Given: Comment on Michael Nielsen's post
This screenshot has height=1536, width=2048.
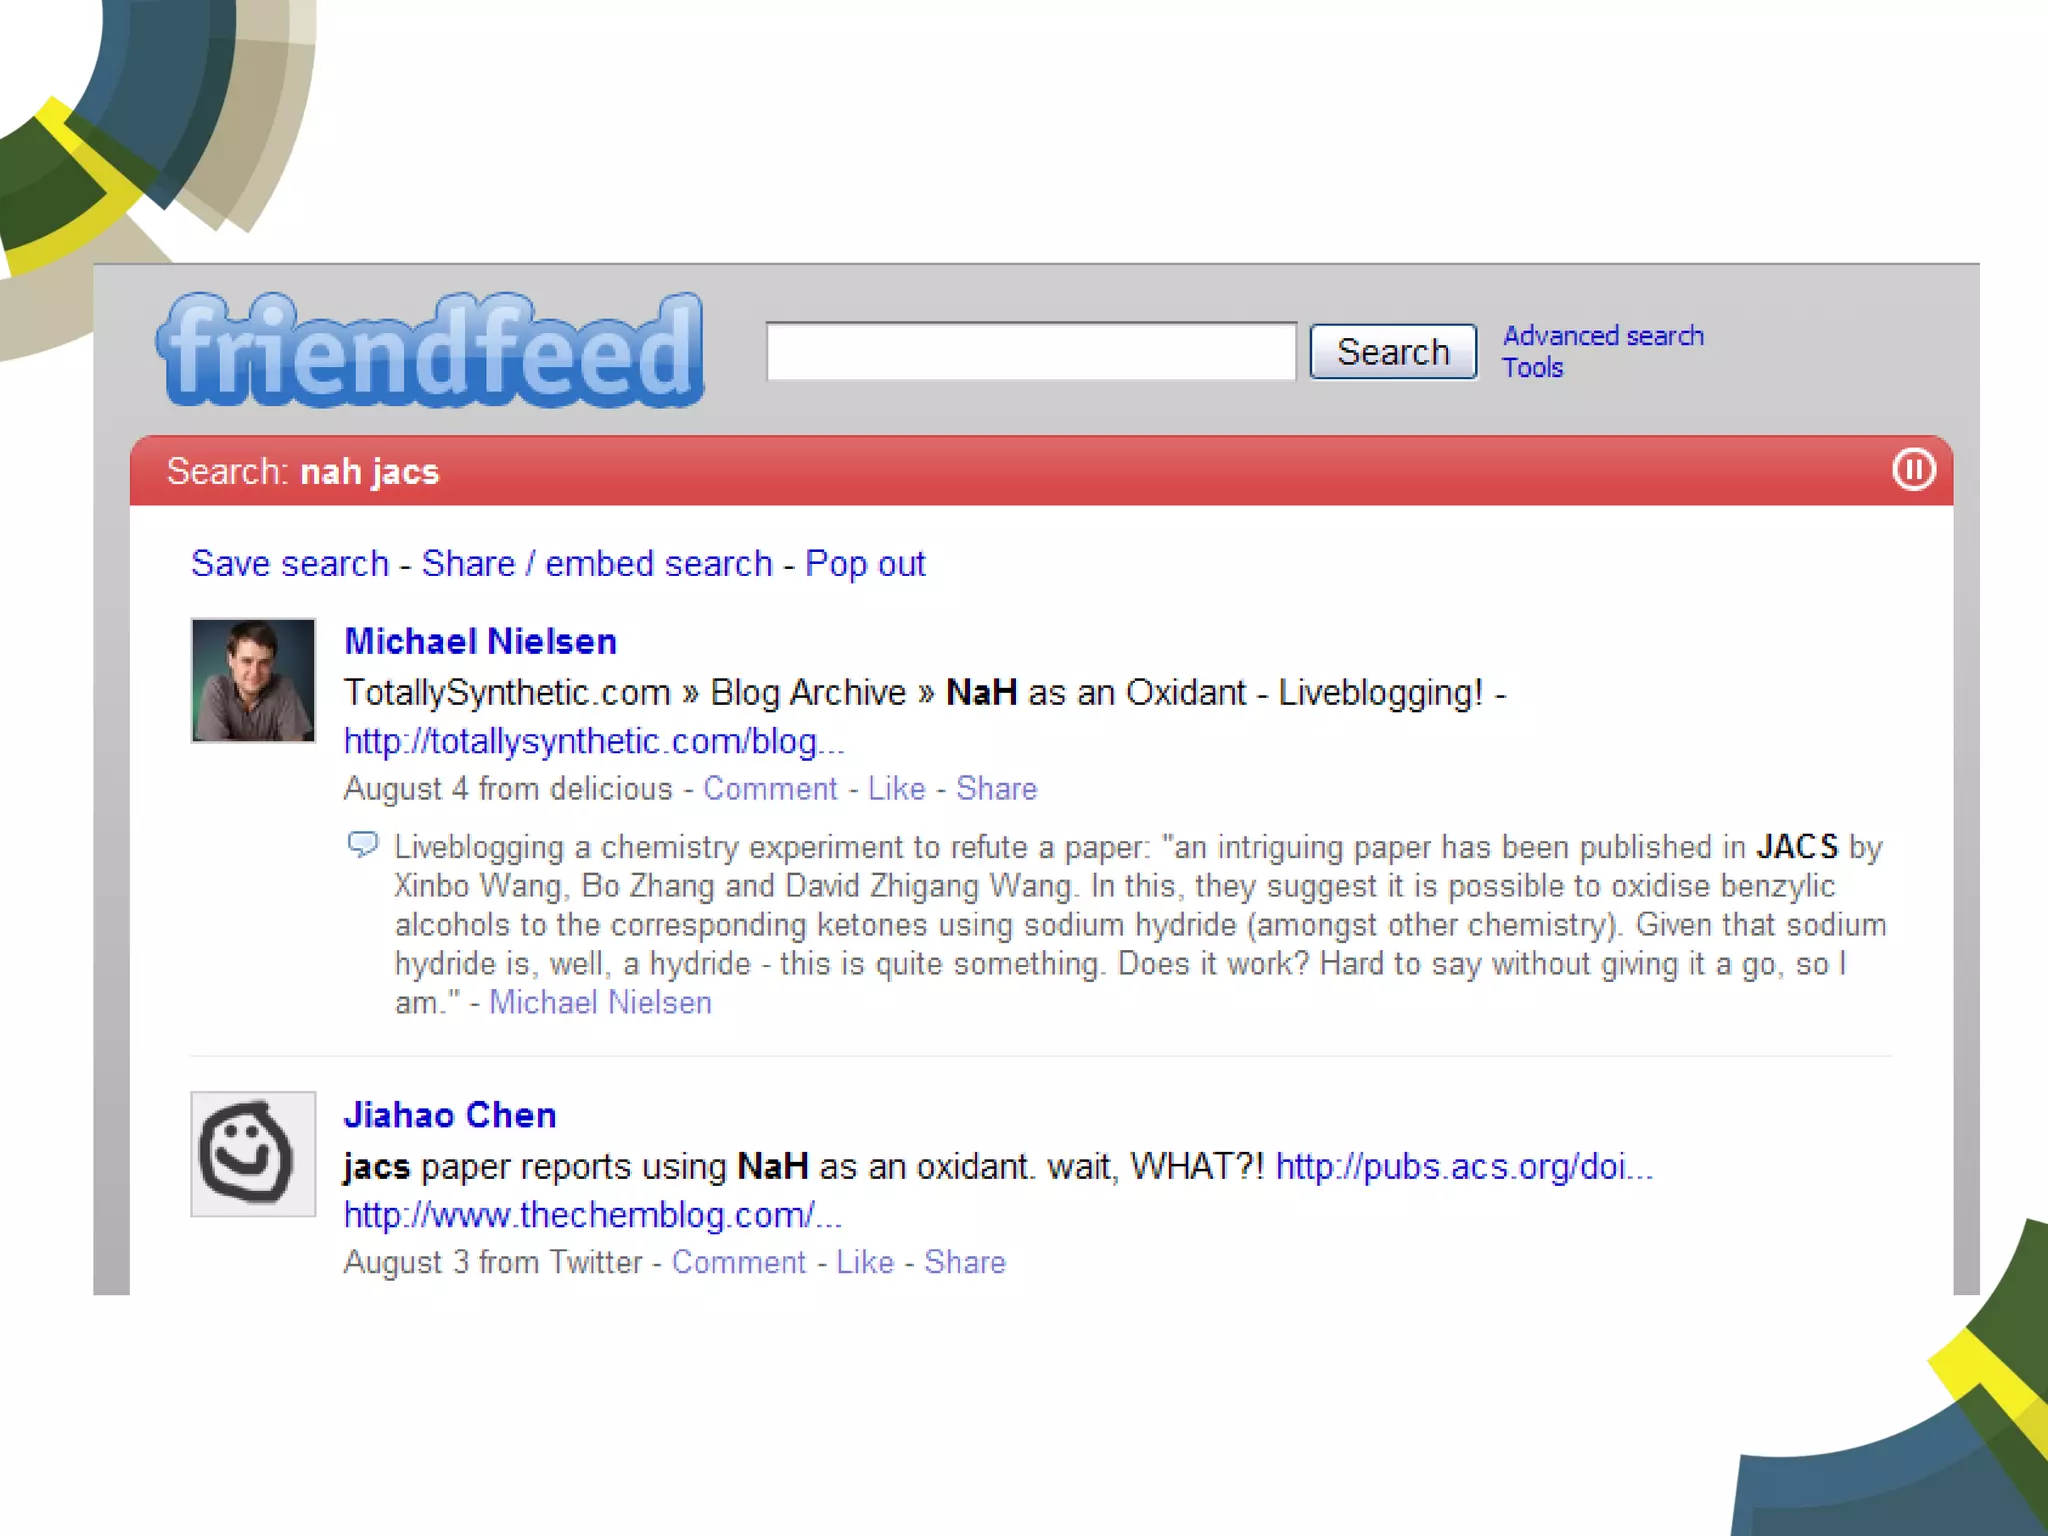Looking at the screenshot, I should tap(770, 789).
